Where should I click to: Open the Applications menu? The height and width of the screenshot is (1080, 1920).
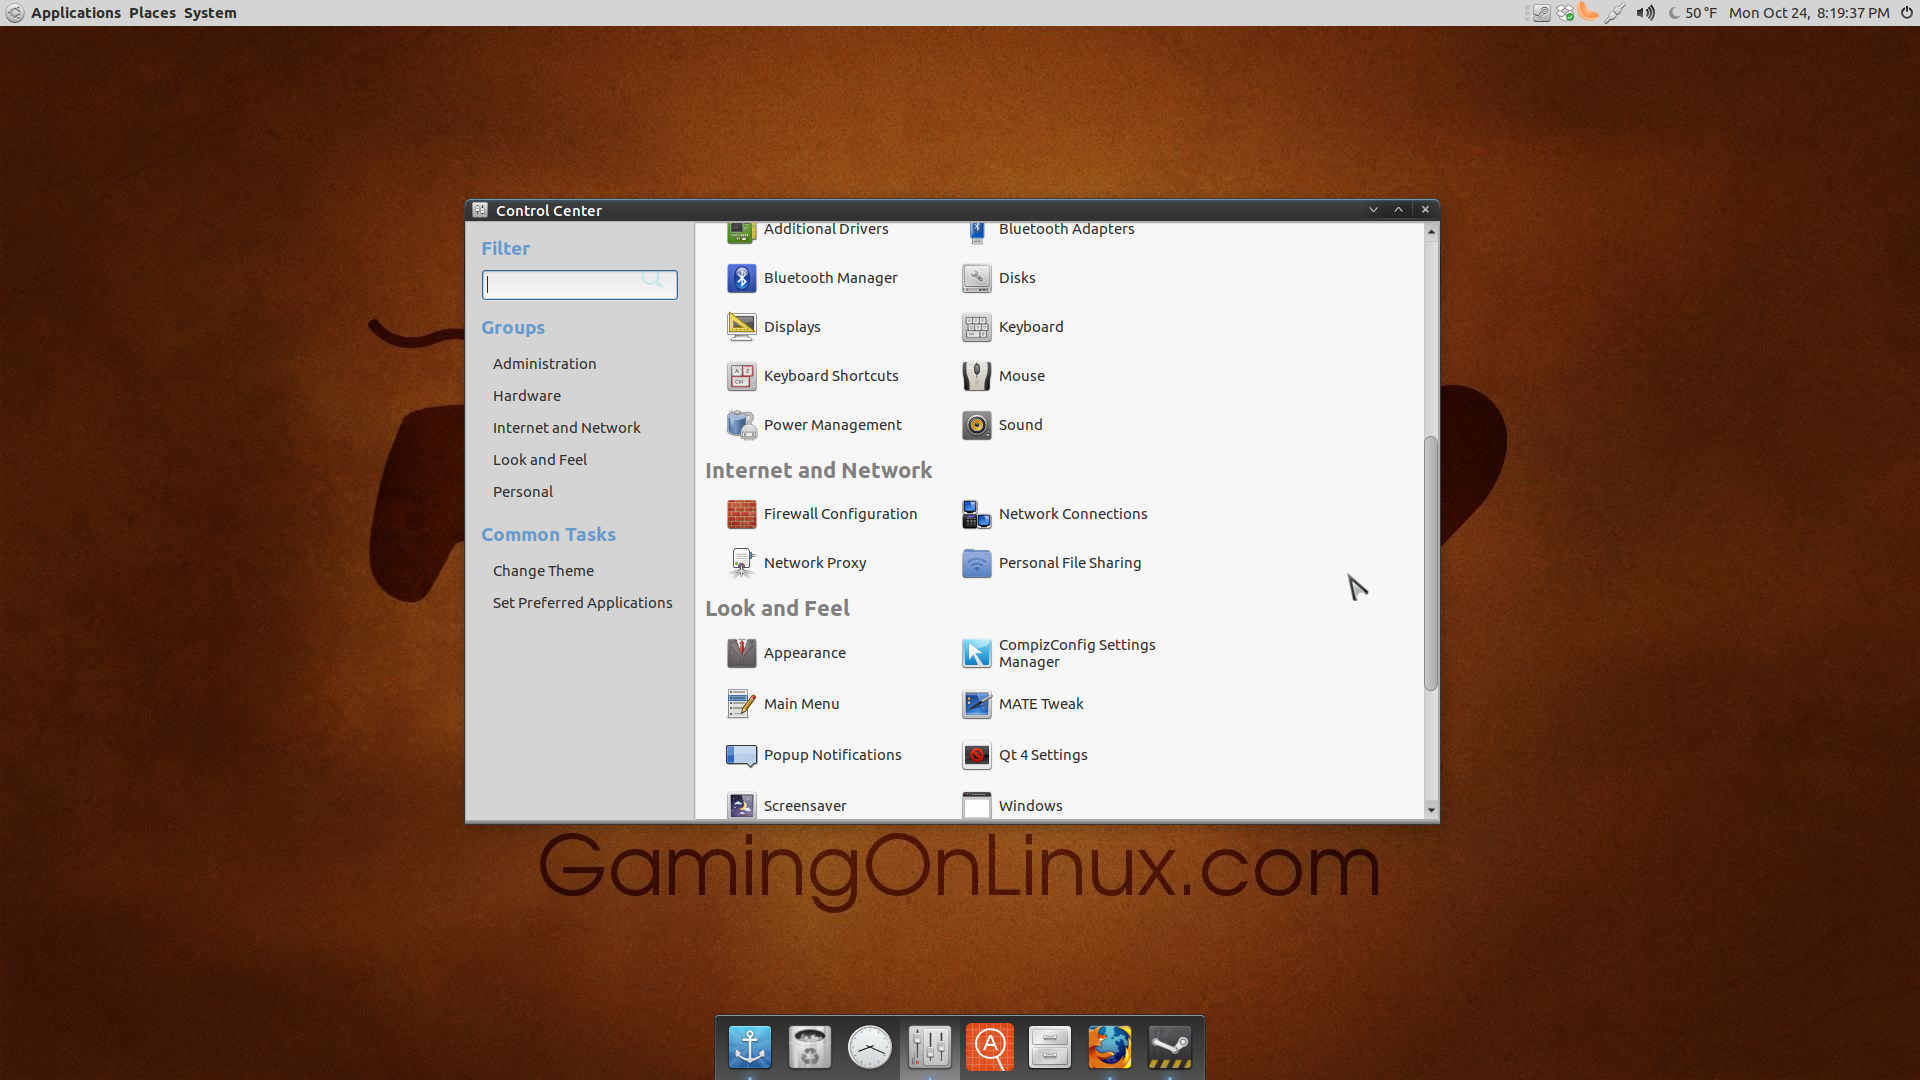[76, 13]
